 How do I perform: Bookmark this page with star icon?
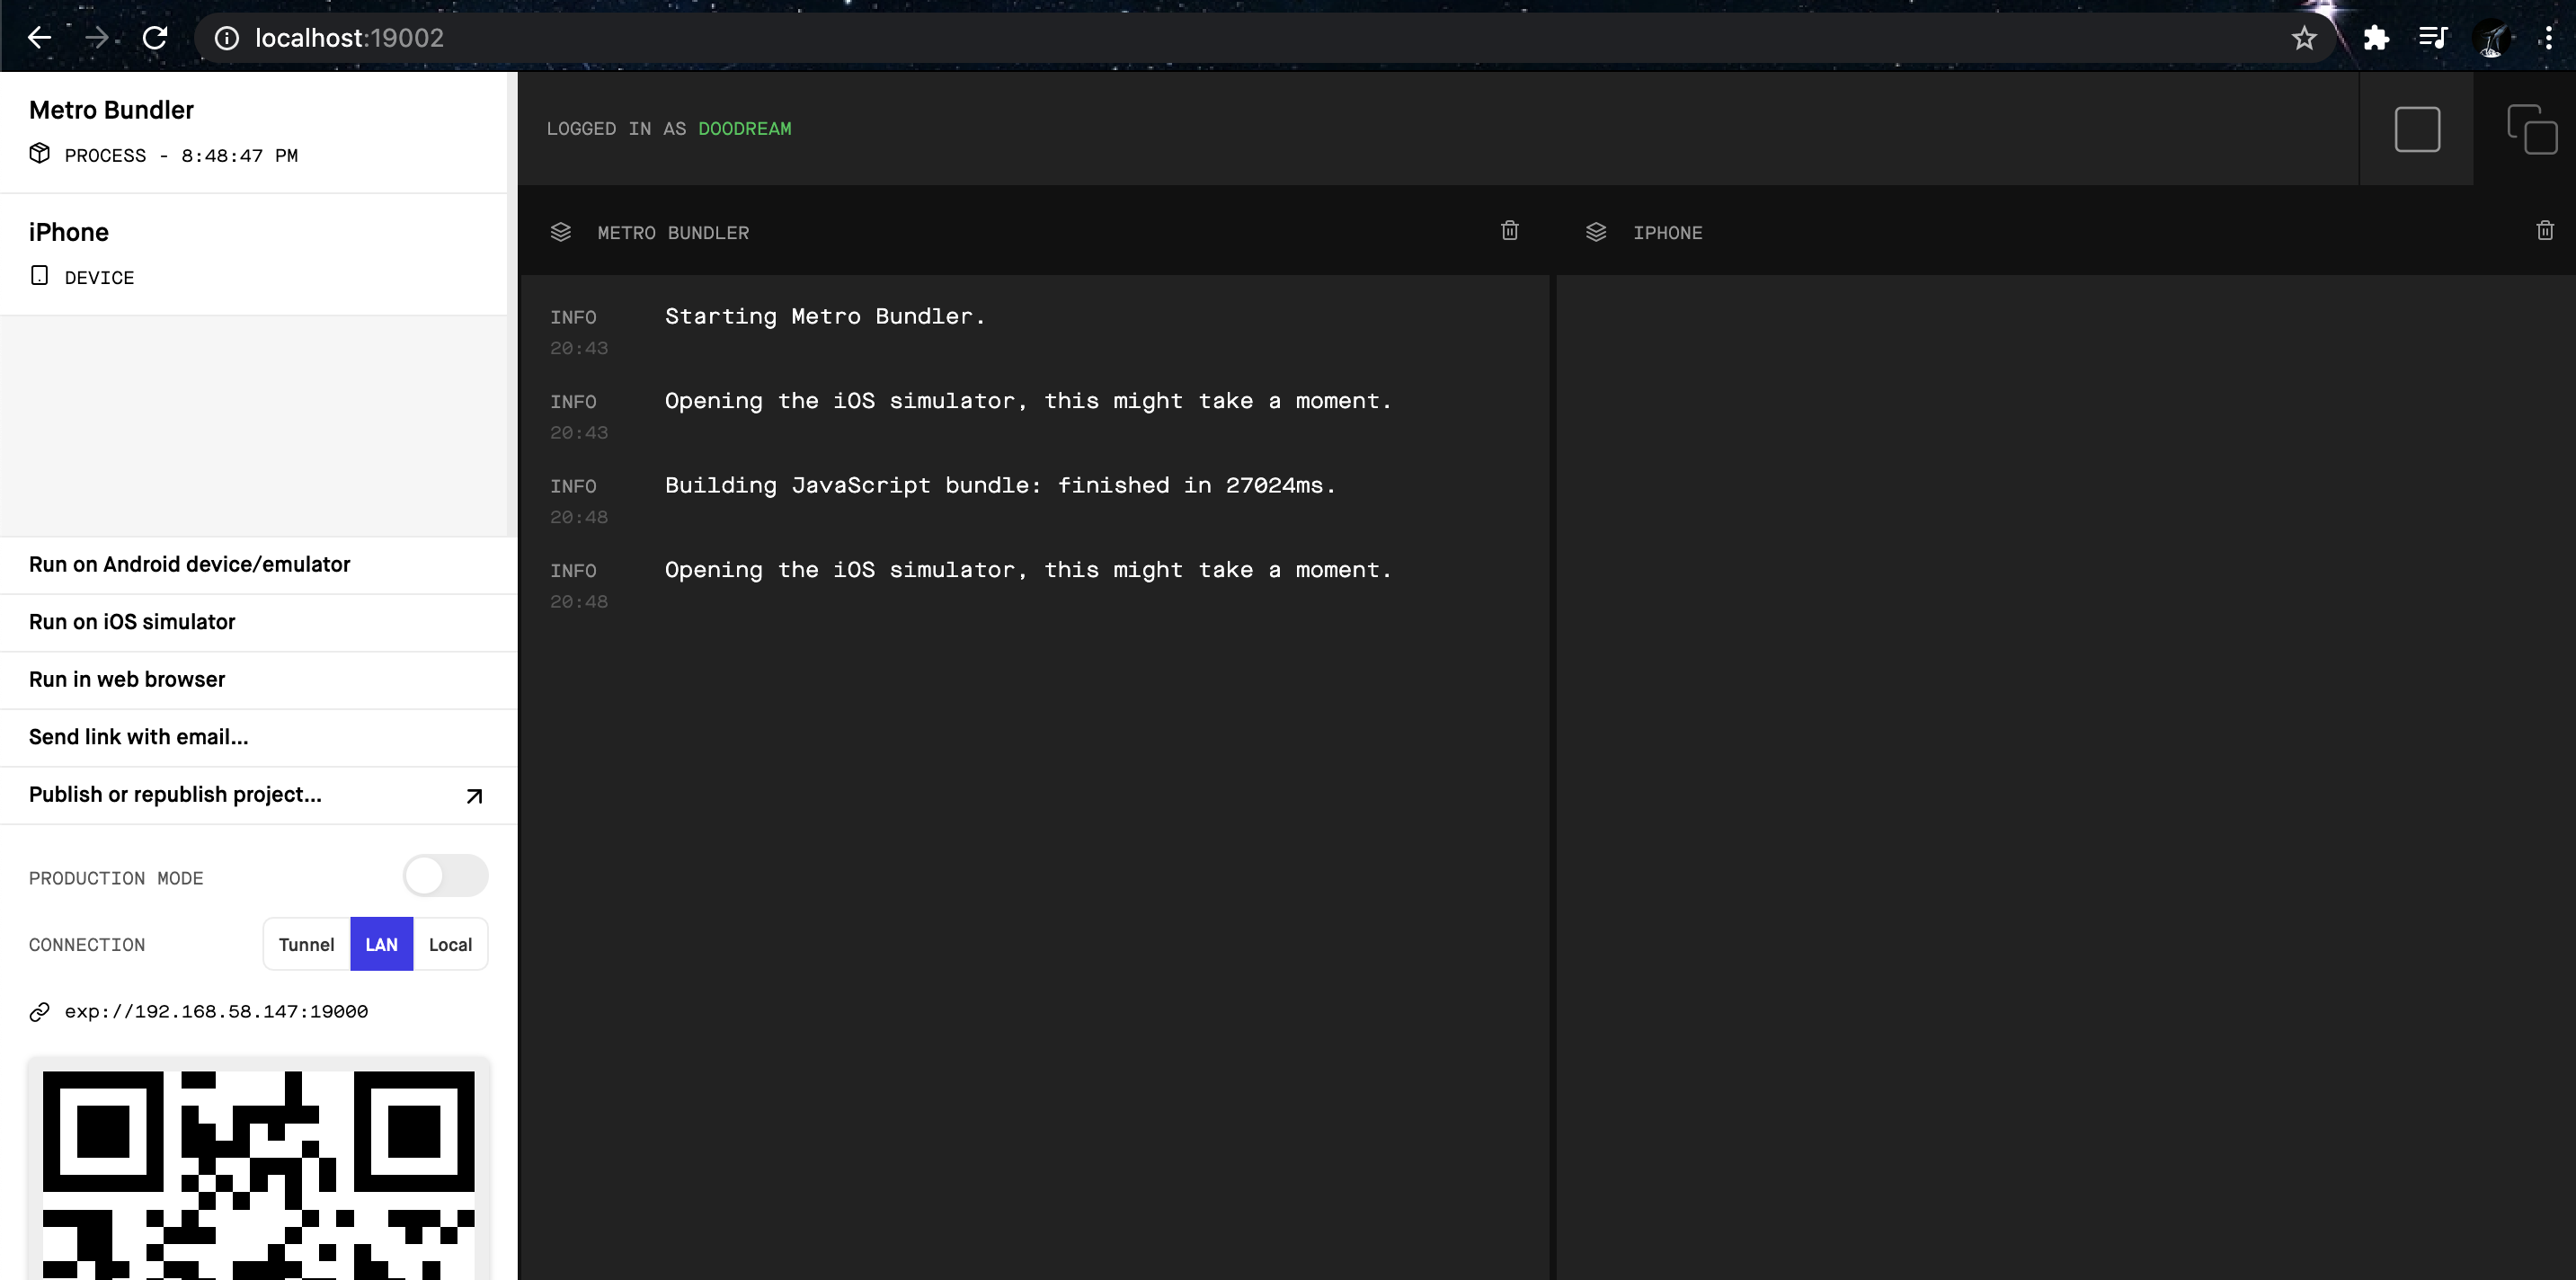(2304, 38)
